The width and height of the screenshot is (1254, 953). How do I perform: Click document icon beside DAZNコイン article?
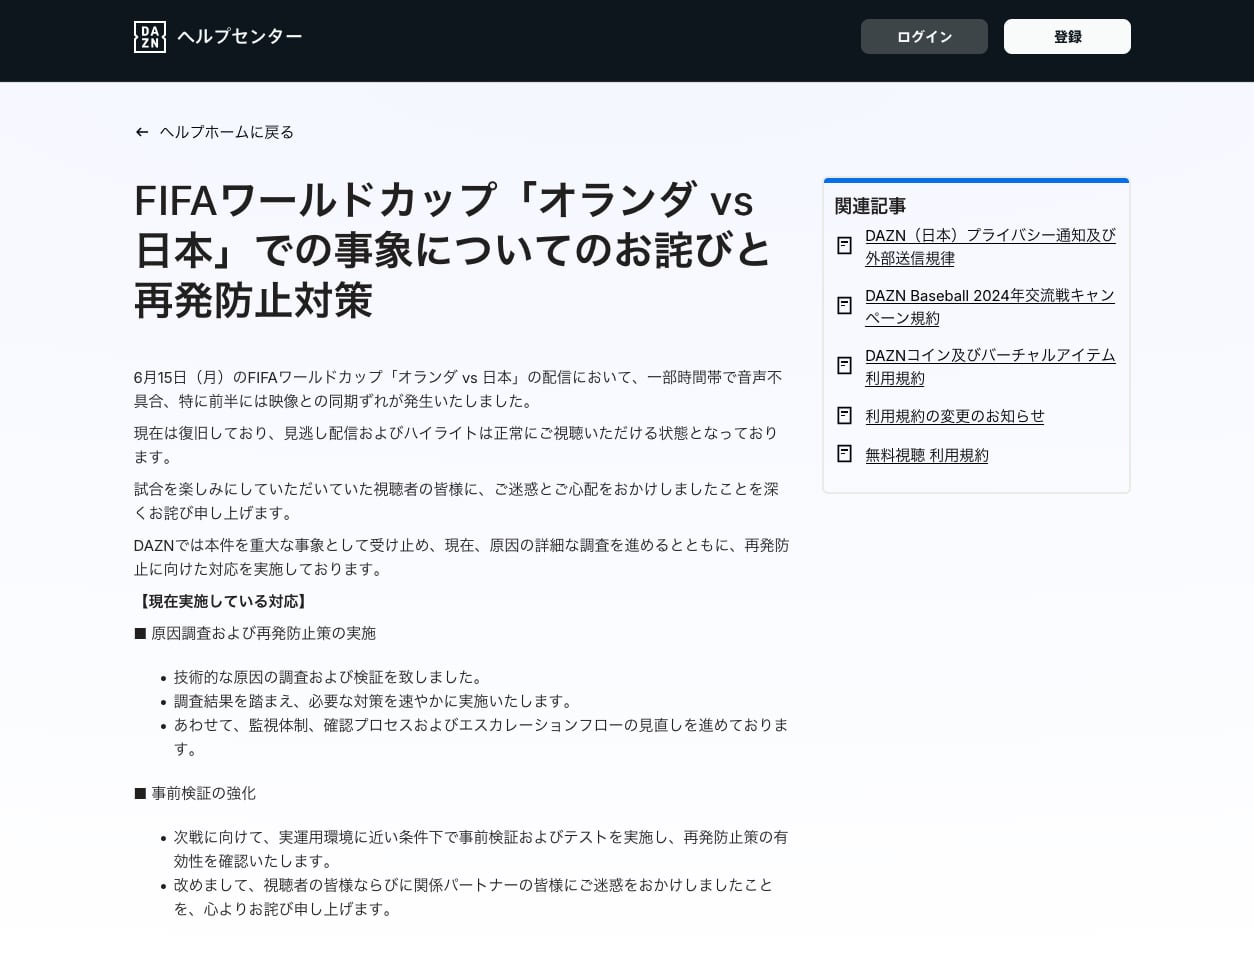(844, 365)
